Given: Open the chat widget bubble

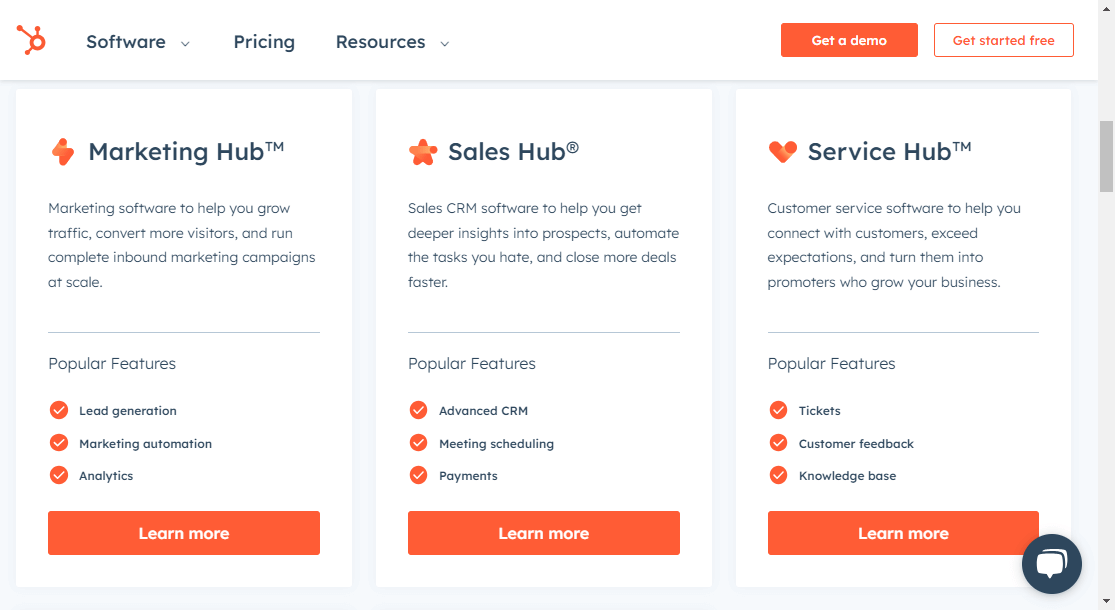Looking at the screenshot, I should [x=1052, y=564].
